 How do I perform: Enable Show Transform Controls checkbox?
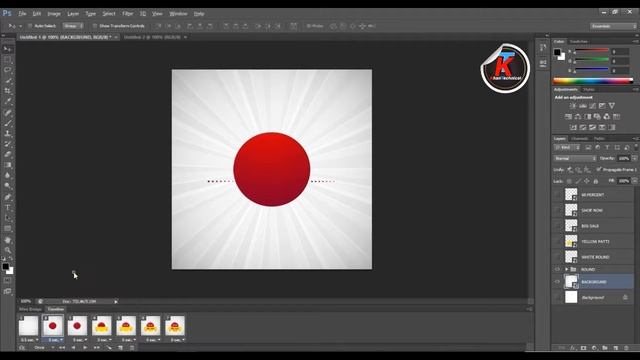click(x=95, y=26)
